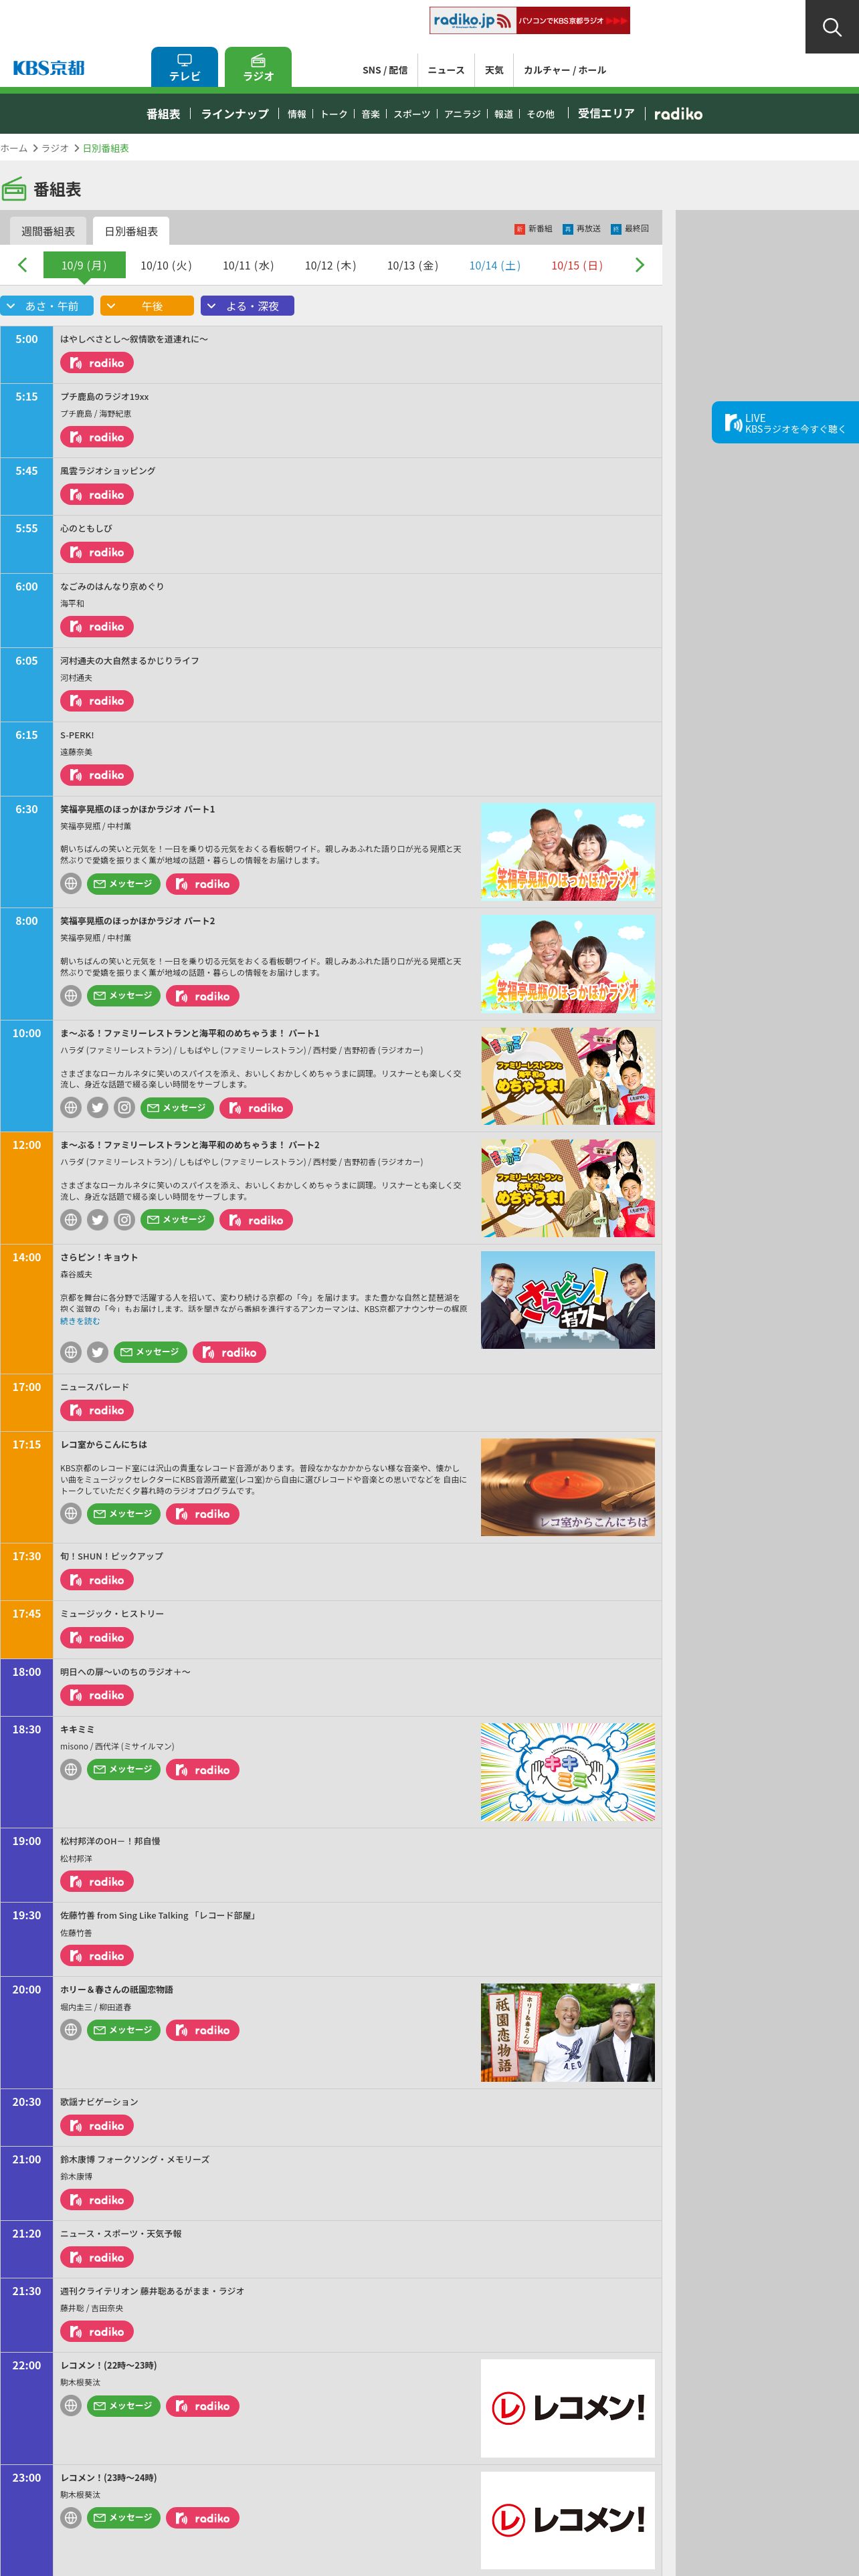Open Instagram icon for めちゃうま! パート1
Image resolution: width=859 pixels, height=2576 pixels.
pyautogui.click(x=124, y=1108)
